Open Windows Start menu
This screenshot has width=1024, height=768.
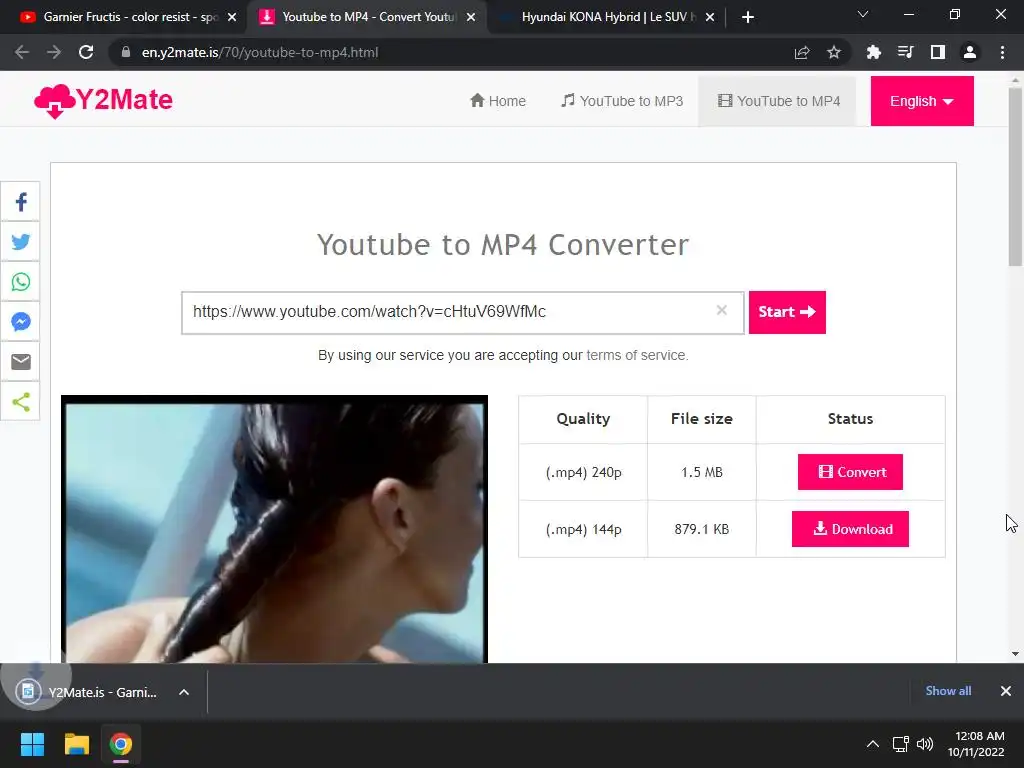[x=32, y=744]
